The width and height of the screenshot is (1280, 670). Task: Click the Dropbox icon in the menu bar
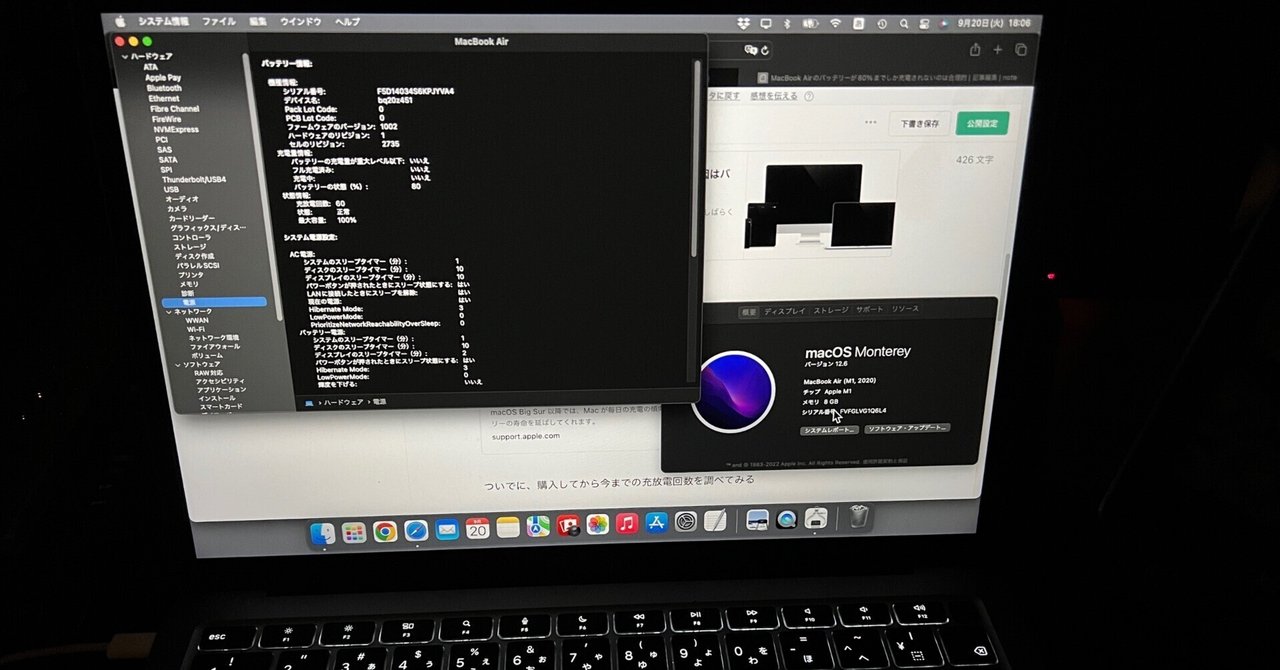pyautogui.click(x=745, y=22)
